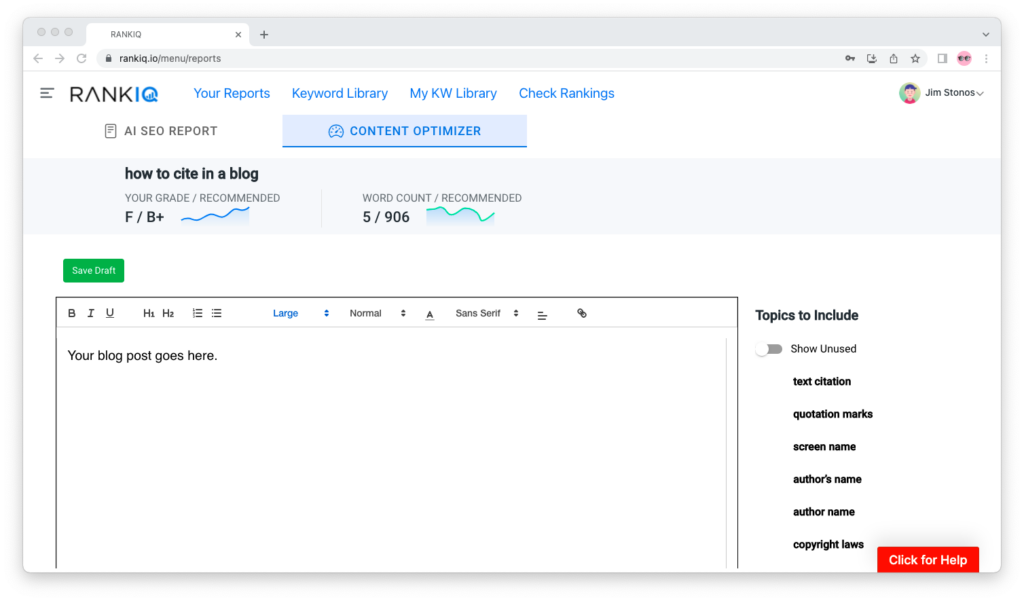Switch to AI SEO Report tab

pos(161,131)
